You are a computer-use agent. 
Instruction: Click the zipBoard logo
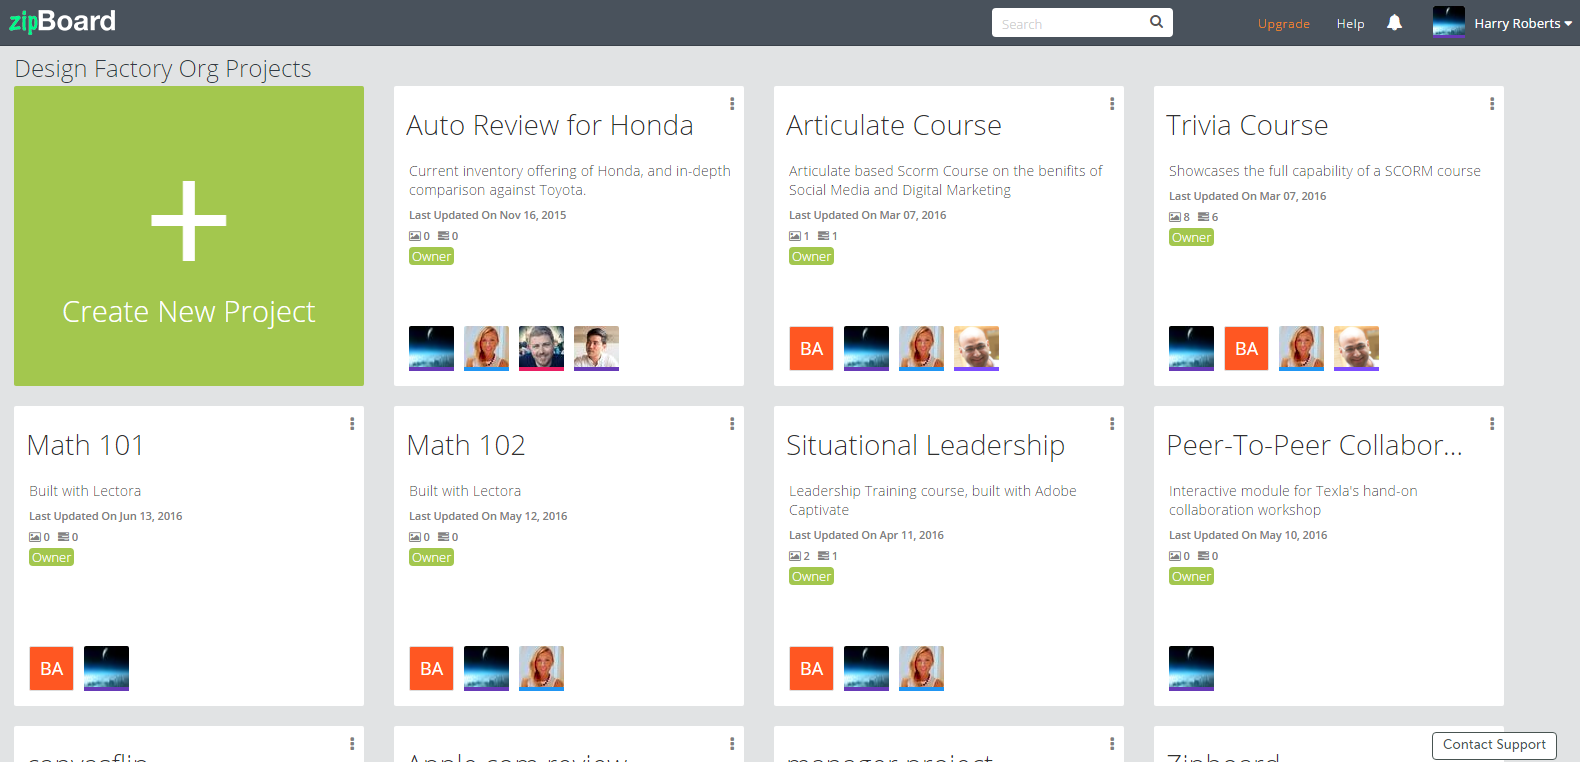62,21
